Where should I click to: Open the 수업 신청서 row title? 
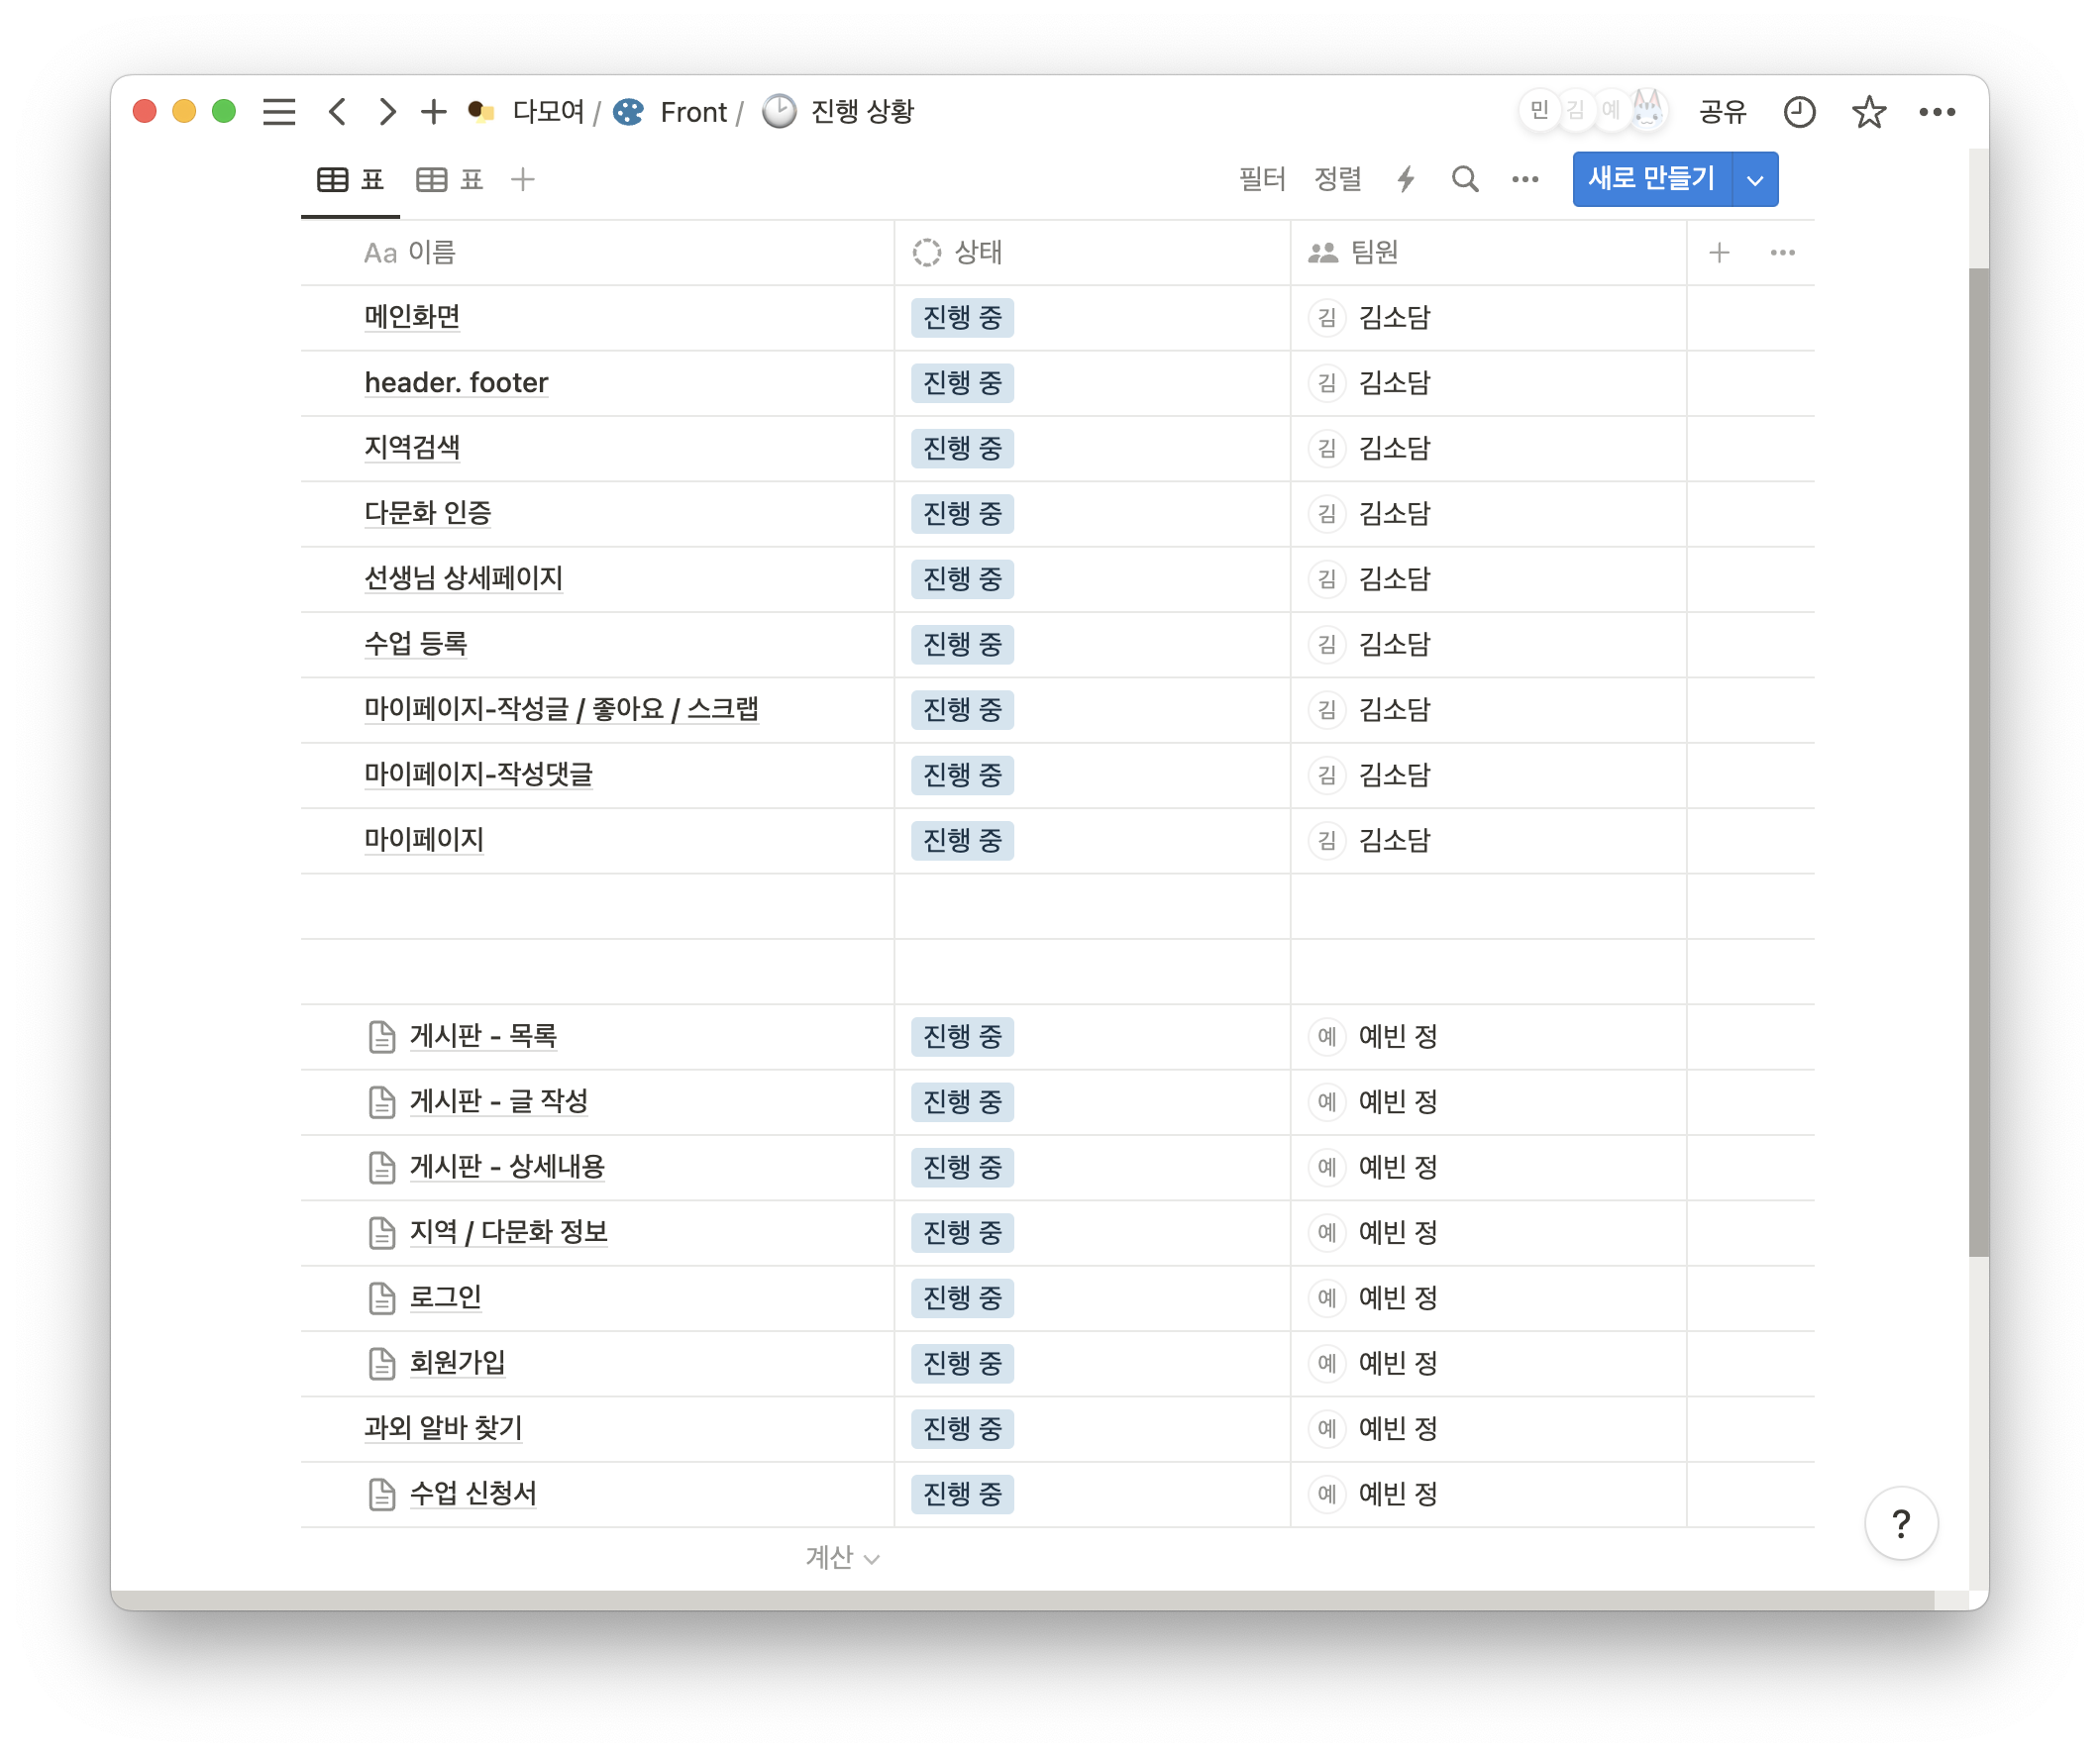click(473, 1494)
